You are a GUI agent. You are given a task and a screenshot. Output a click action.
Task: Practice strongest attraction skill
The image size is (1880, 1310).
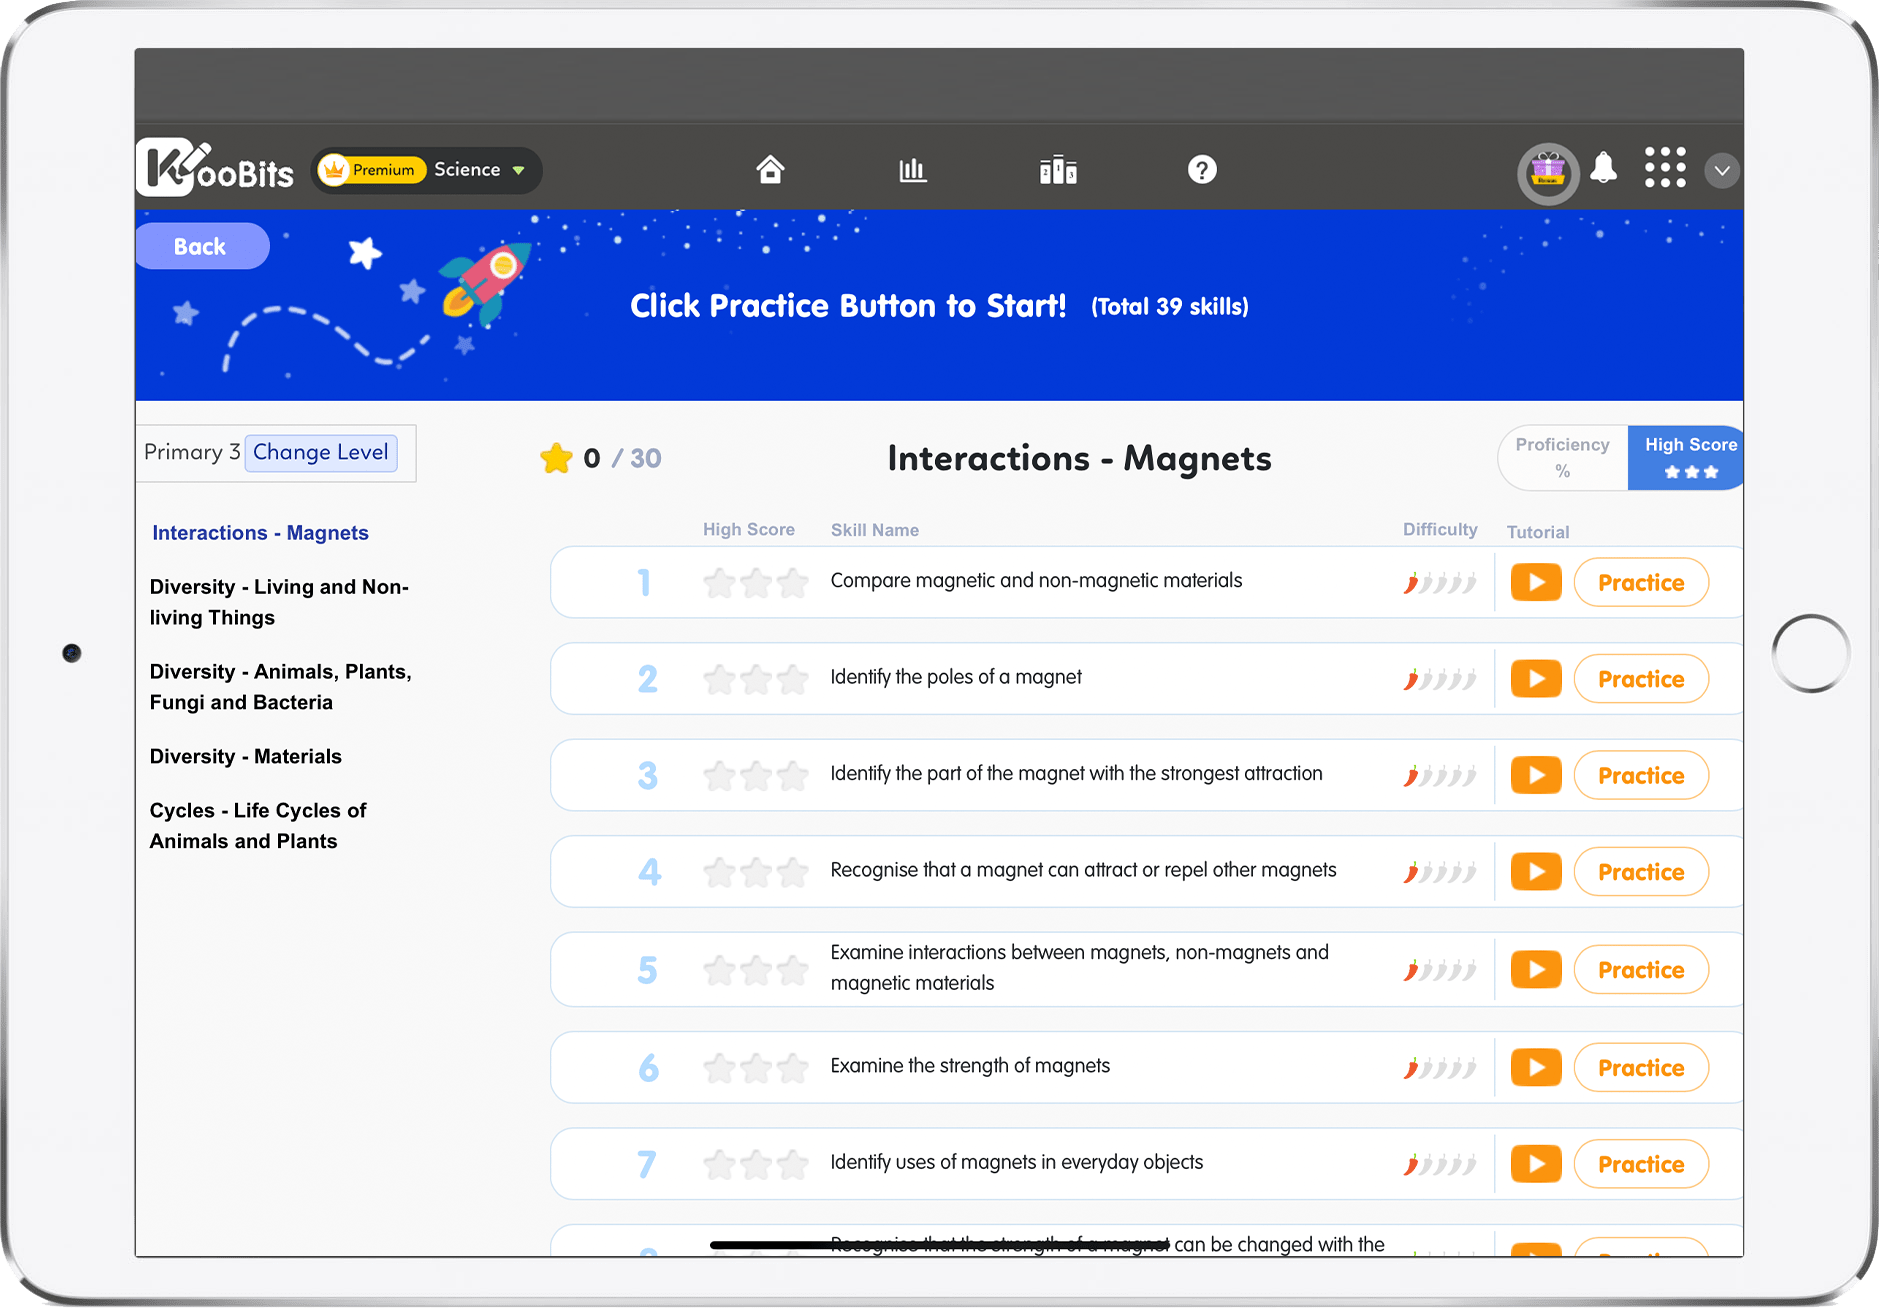pos(1641,775)
